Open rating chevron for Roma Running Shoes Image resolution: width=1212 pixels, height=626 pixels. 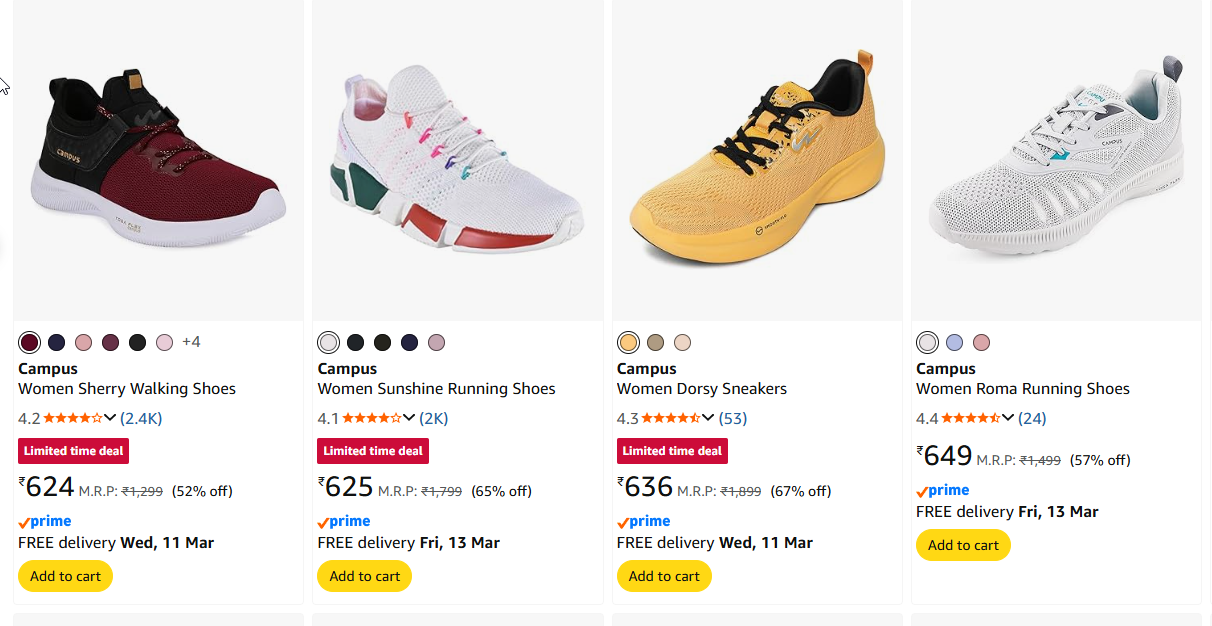[1008, 418]
